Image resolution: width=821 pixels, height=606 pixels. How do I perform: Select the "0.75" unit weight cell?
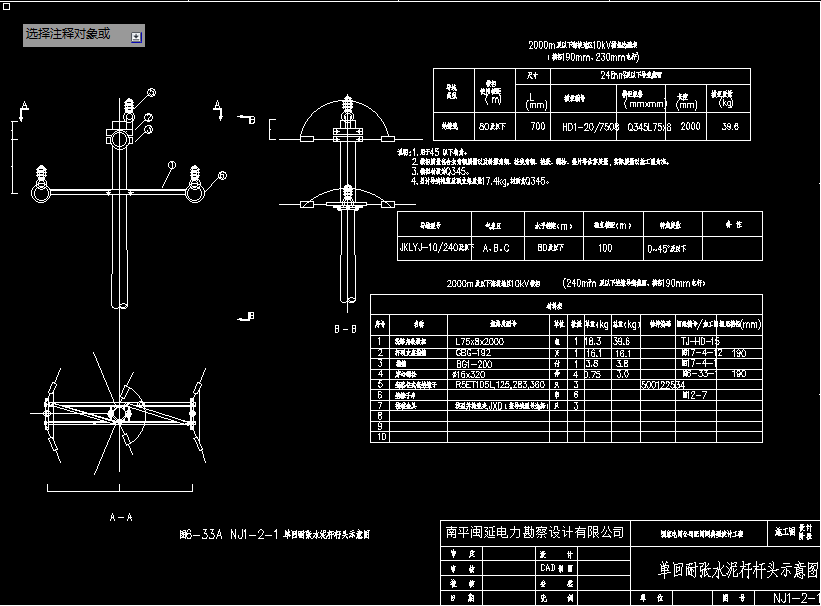pyautogui.click(x=592, y=374)
